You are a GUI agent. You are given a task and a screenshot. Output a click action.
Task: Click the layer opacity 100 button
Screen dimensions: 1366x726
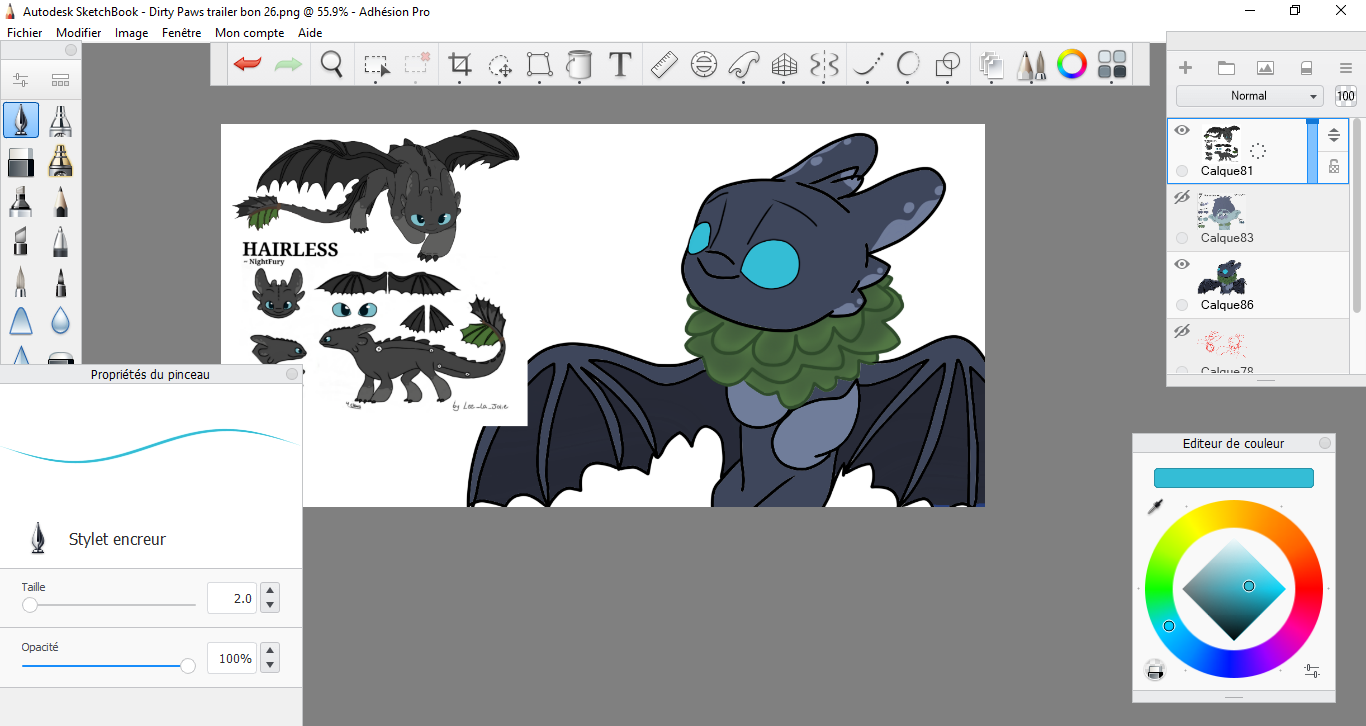1345,96
